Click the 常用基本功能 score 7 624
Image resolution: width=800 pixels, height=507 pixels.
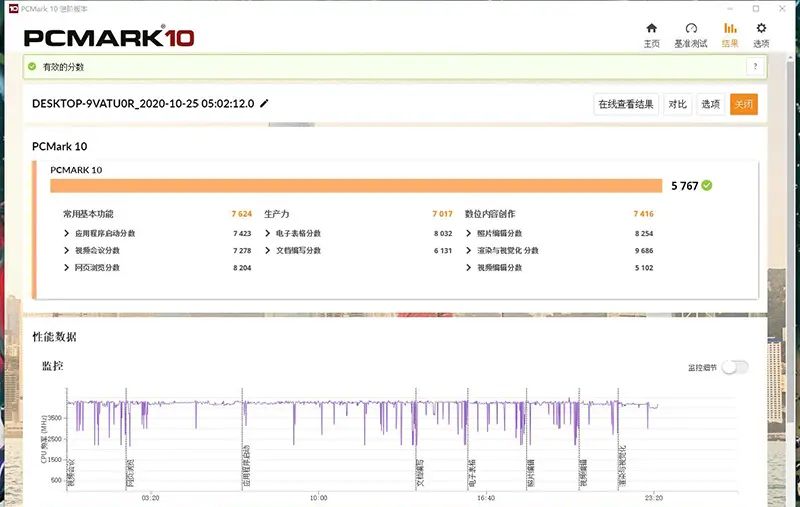tap(242, 214)
